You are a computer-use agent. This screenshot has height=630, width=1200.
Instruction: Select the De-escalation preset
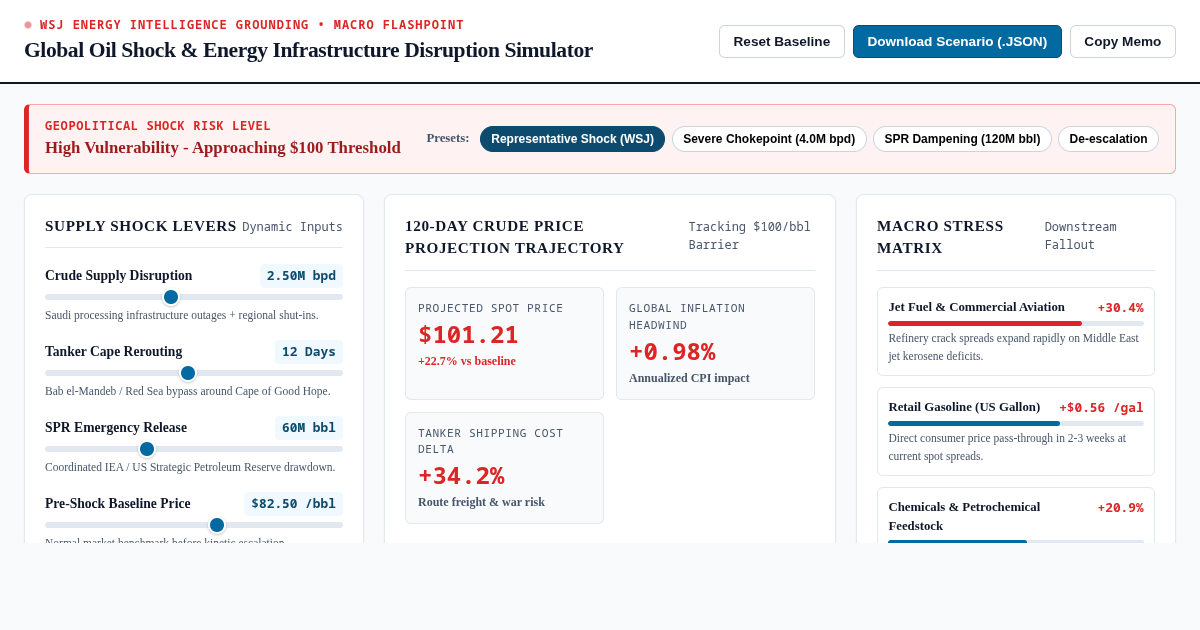click(x=1108, y=139)
